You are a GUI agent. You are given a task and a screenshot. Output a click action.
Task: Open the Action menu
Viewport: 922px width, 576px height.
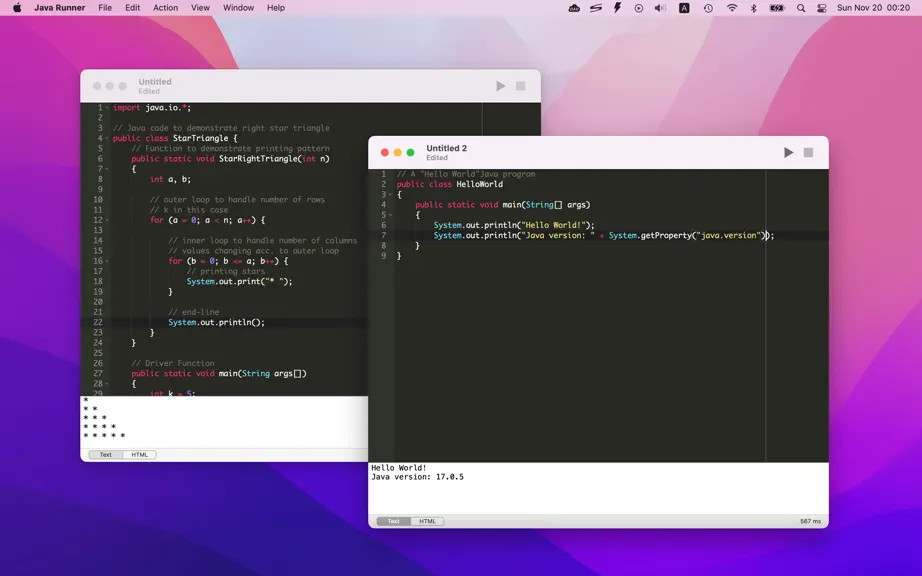[165, 8]
